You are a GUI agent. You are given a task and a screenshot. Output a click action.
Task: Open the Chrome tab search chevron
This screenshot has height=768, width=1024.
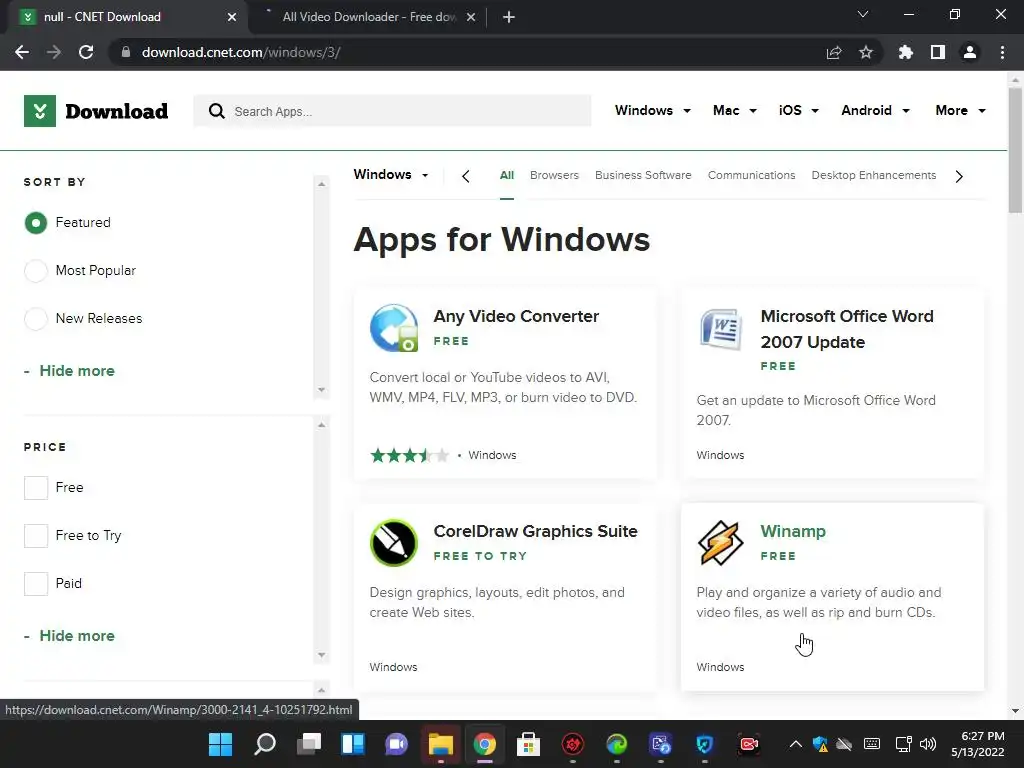pyautogui.click(x=863, y=14)
